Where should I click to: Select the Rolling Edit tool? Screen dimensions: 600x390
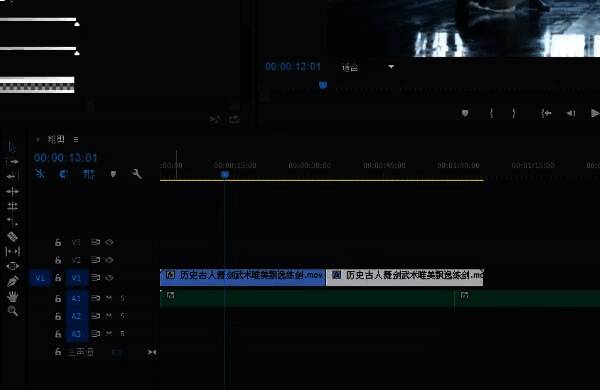pos(13,206)
